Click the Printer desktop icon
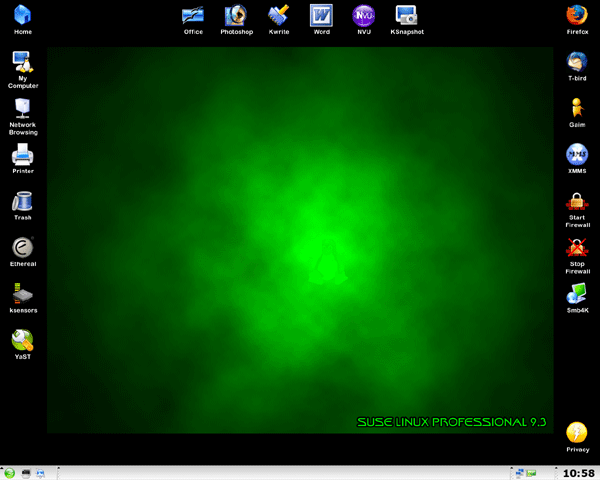The height and width of the screenshot is (480, 600). (x=23, y=154)
